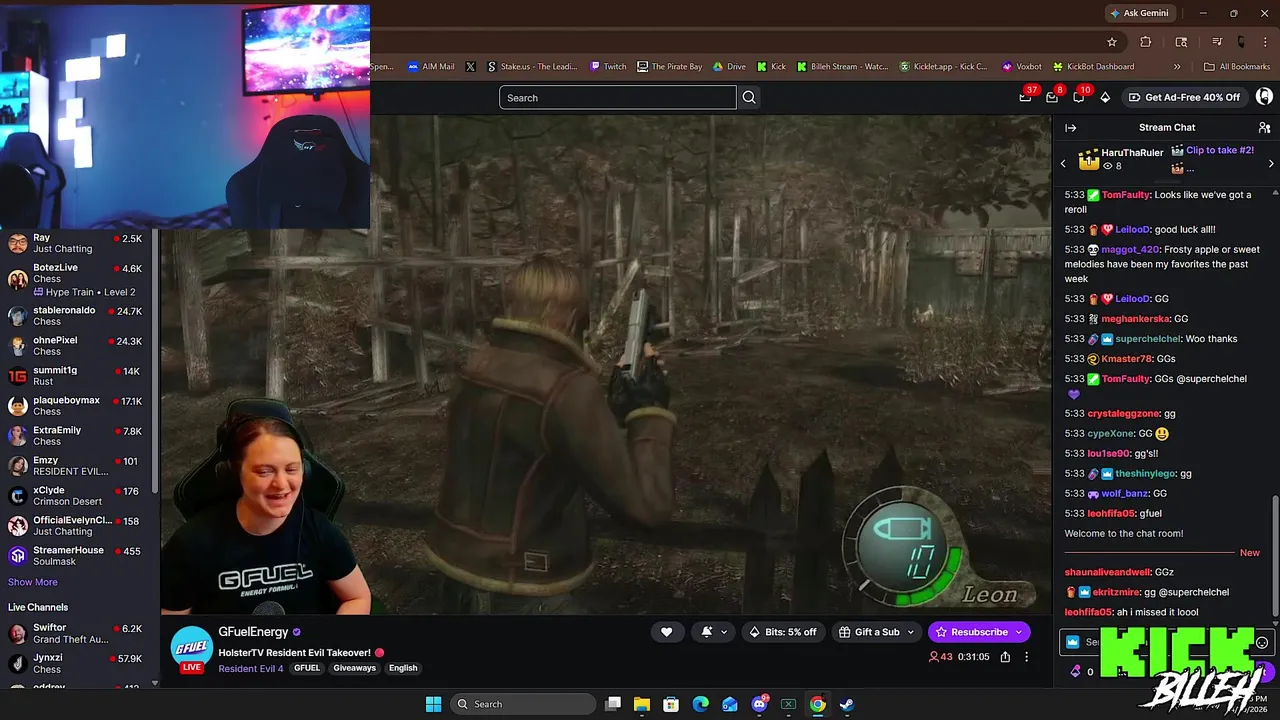Viewport: 1280px width, 720px height.
Task: Click the share stream icon
Action: [1005, 657]
